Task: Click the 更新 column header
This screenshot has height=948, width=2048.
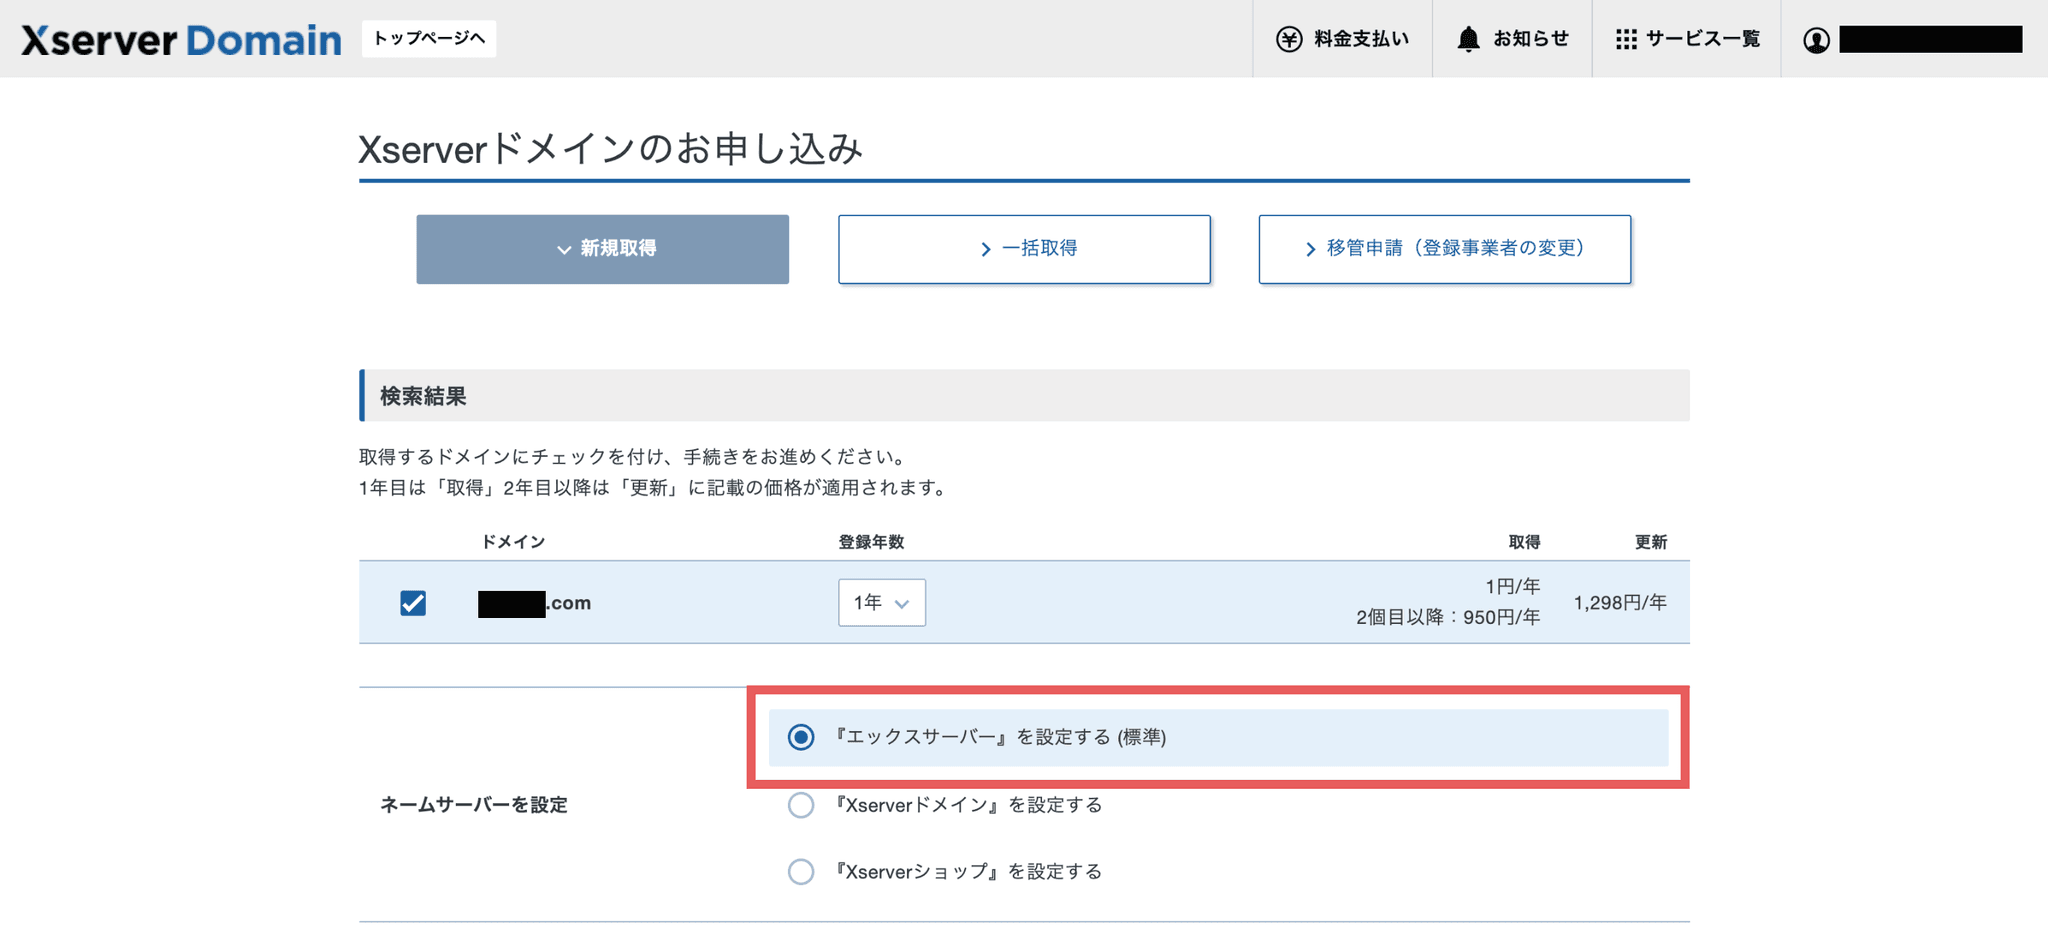Action: coord(1651,542)
